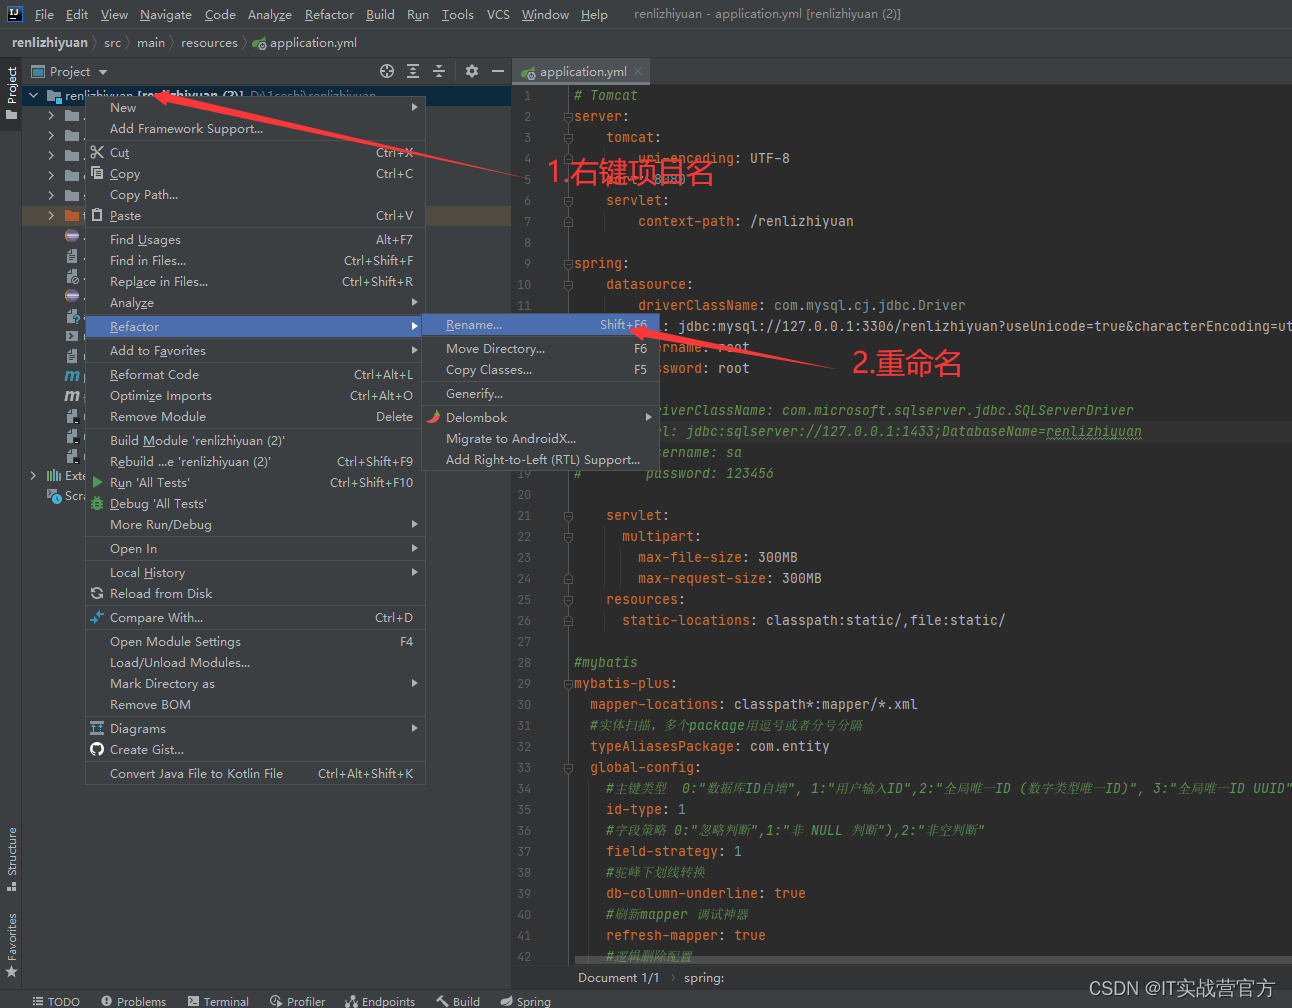Open the Problems tool window
This screenshot has width=1292, height=1008.
[134, 1001]
